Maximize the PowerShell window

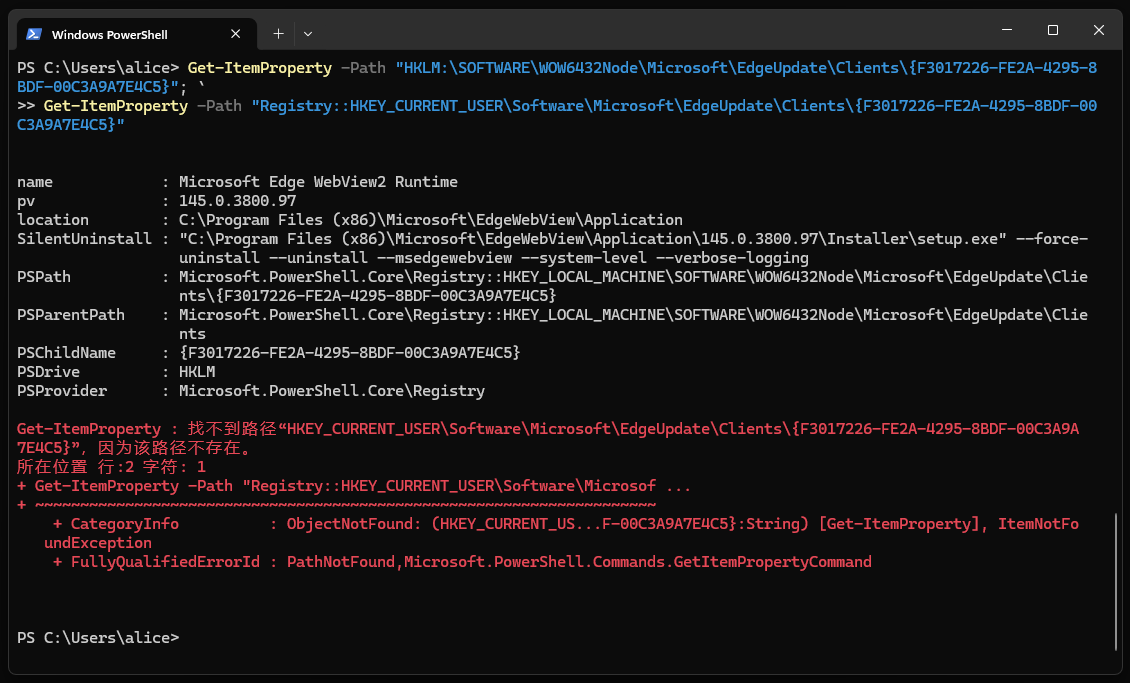pos(1053,30)
